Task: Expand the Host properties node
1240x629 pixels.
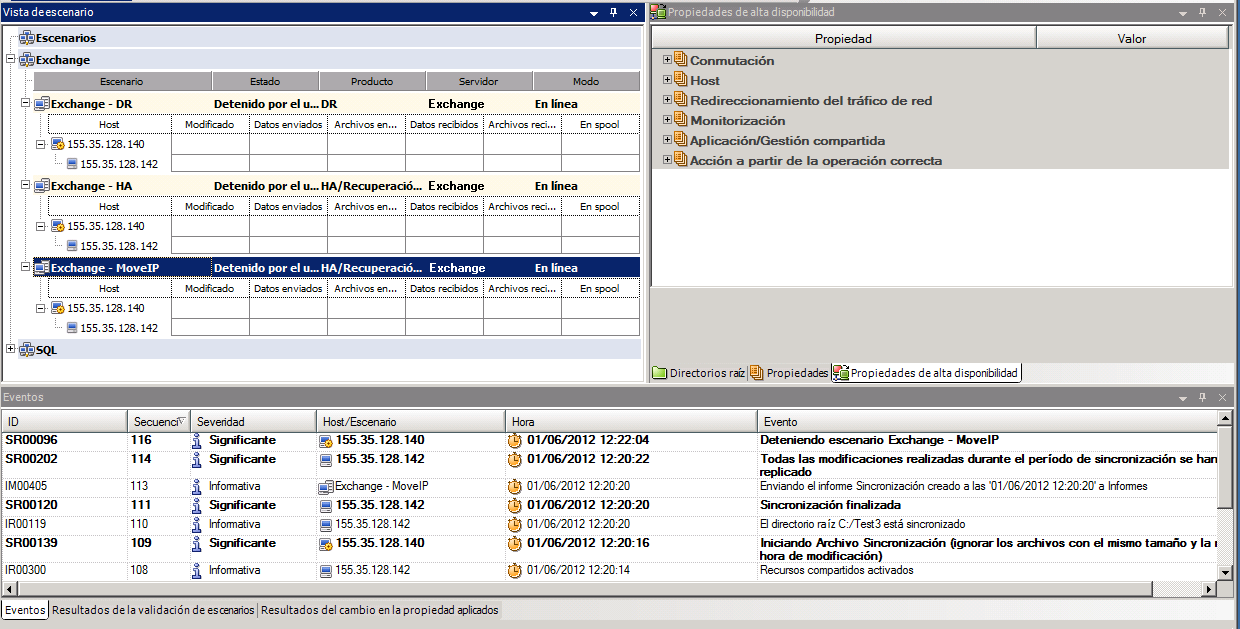Action: click(x=667, y=80)
